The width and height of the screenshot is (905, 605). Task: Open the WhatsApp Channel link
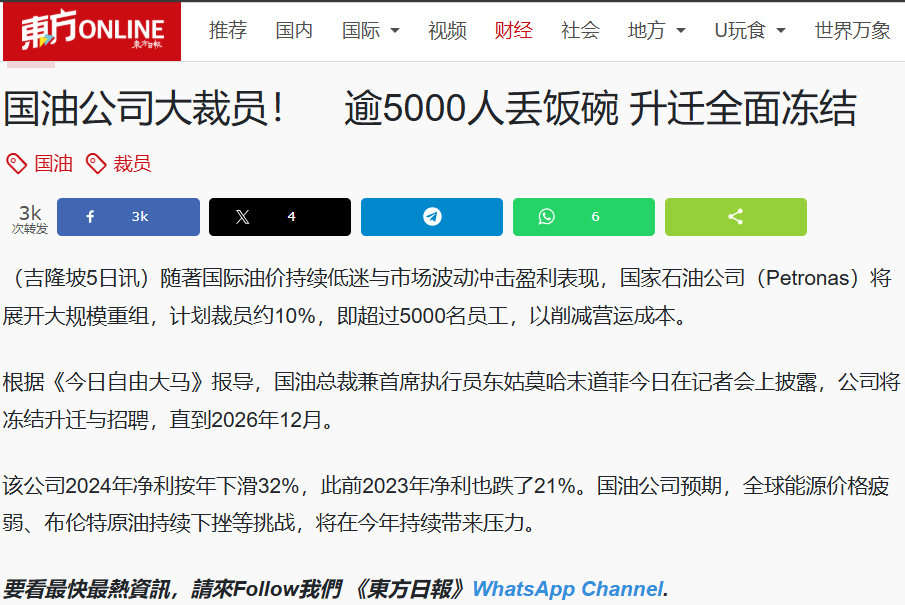coord(568,589)
